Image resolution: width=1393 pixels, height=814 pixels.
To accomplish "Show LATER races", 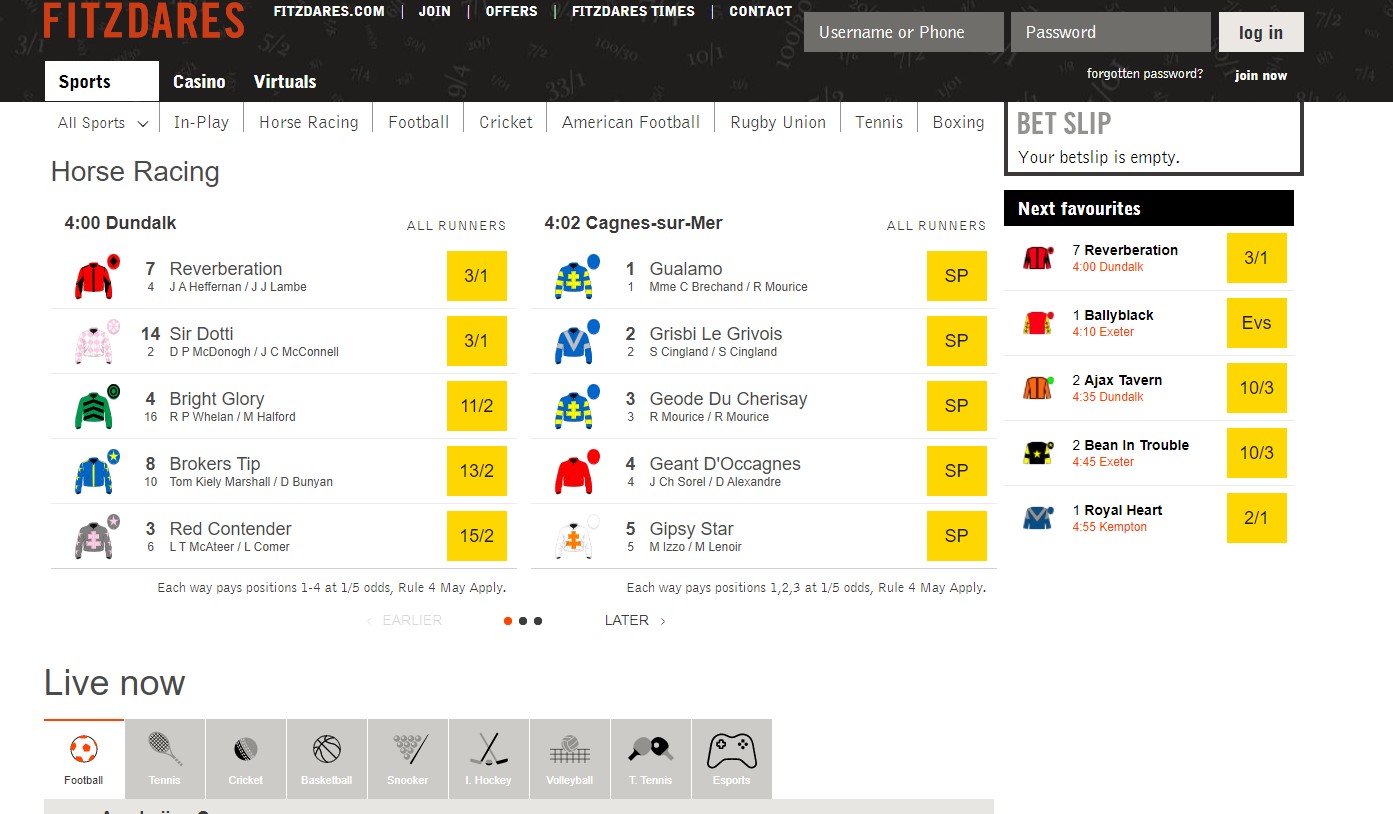I will click(x=635, y=620).
